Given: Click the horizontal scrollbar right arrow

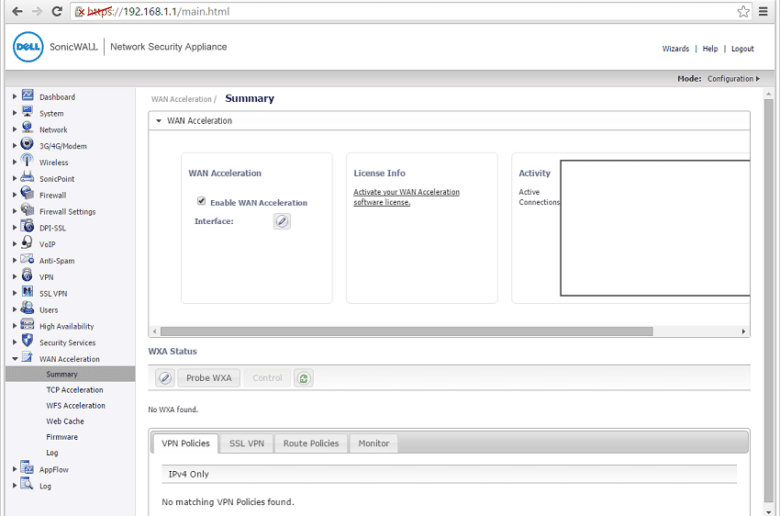Looking at the screenshot, I should pyautogui.click(x=743, y=331).
